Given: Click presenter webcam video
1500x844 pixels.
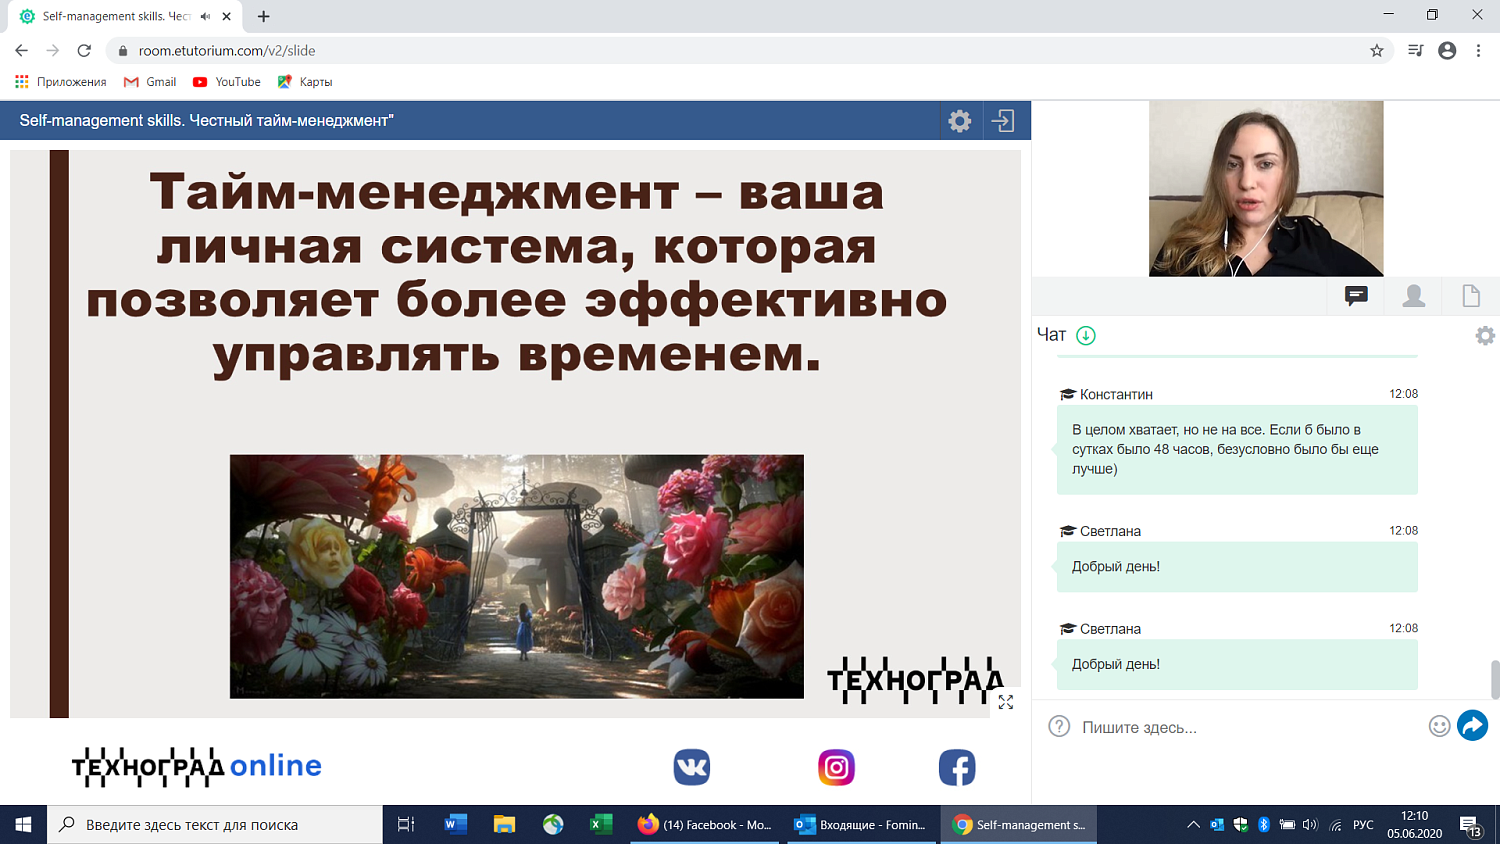Looking at the screenshot, I should tap(1266, 188).
